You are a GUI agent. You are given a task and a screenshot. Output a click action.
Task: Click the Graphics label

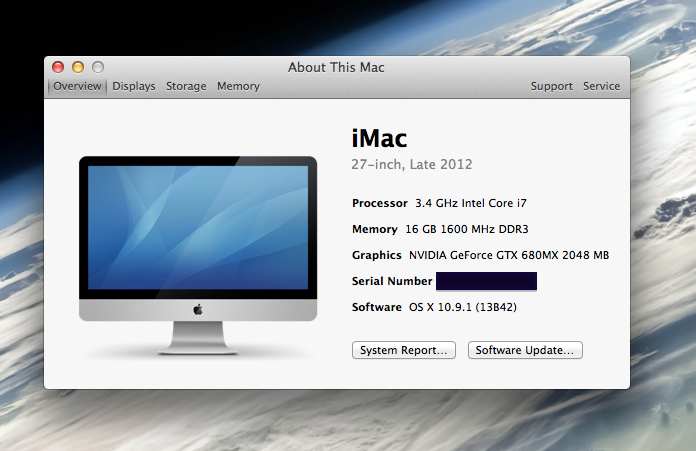tap(376, 255)
